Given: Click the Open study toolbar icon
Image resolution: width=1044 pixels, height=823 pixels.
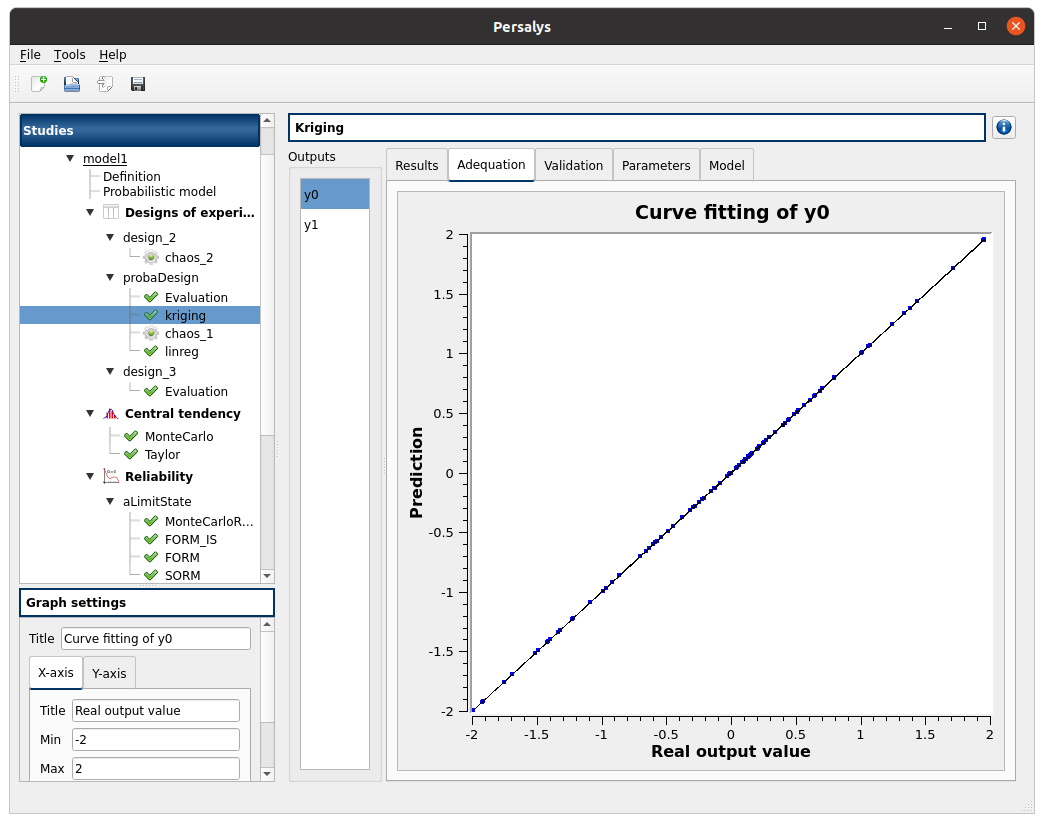Looking at the screenshot, I should (x=72, y=84).
